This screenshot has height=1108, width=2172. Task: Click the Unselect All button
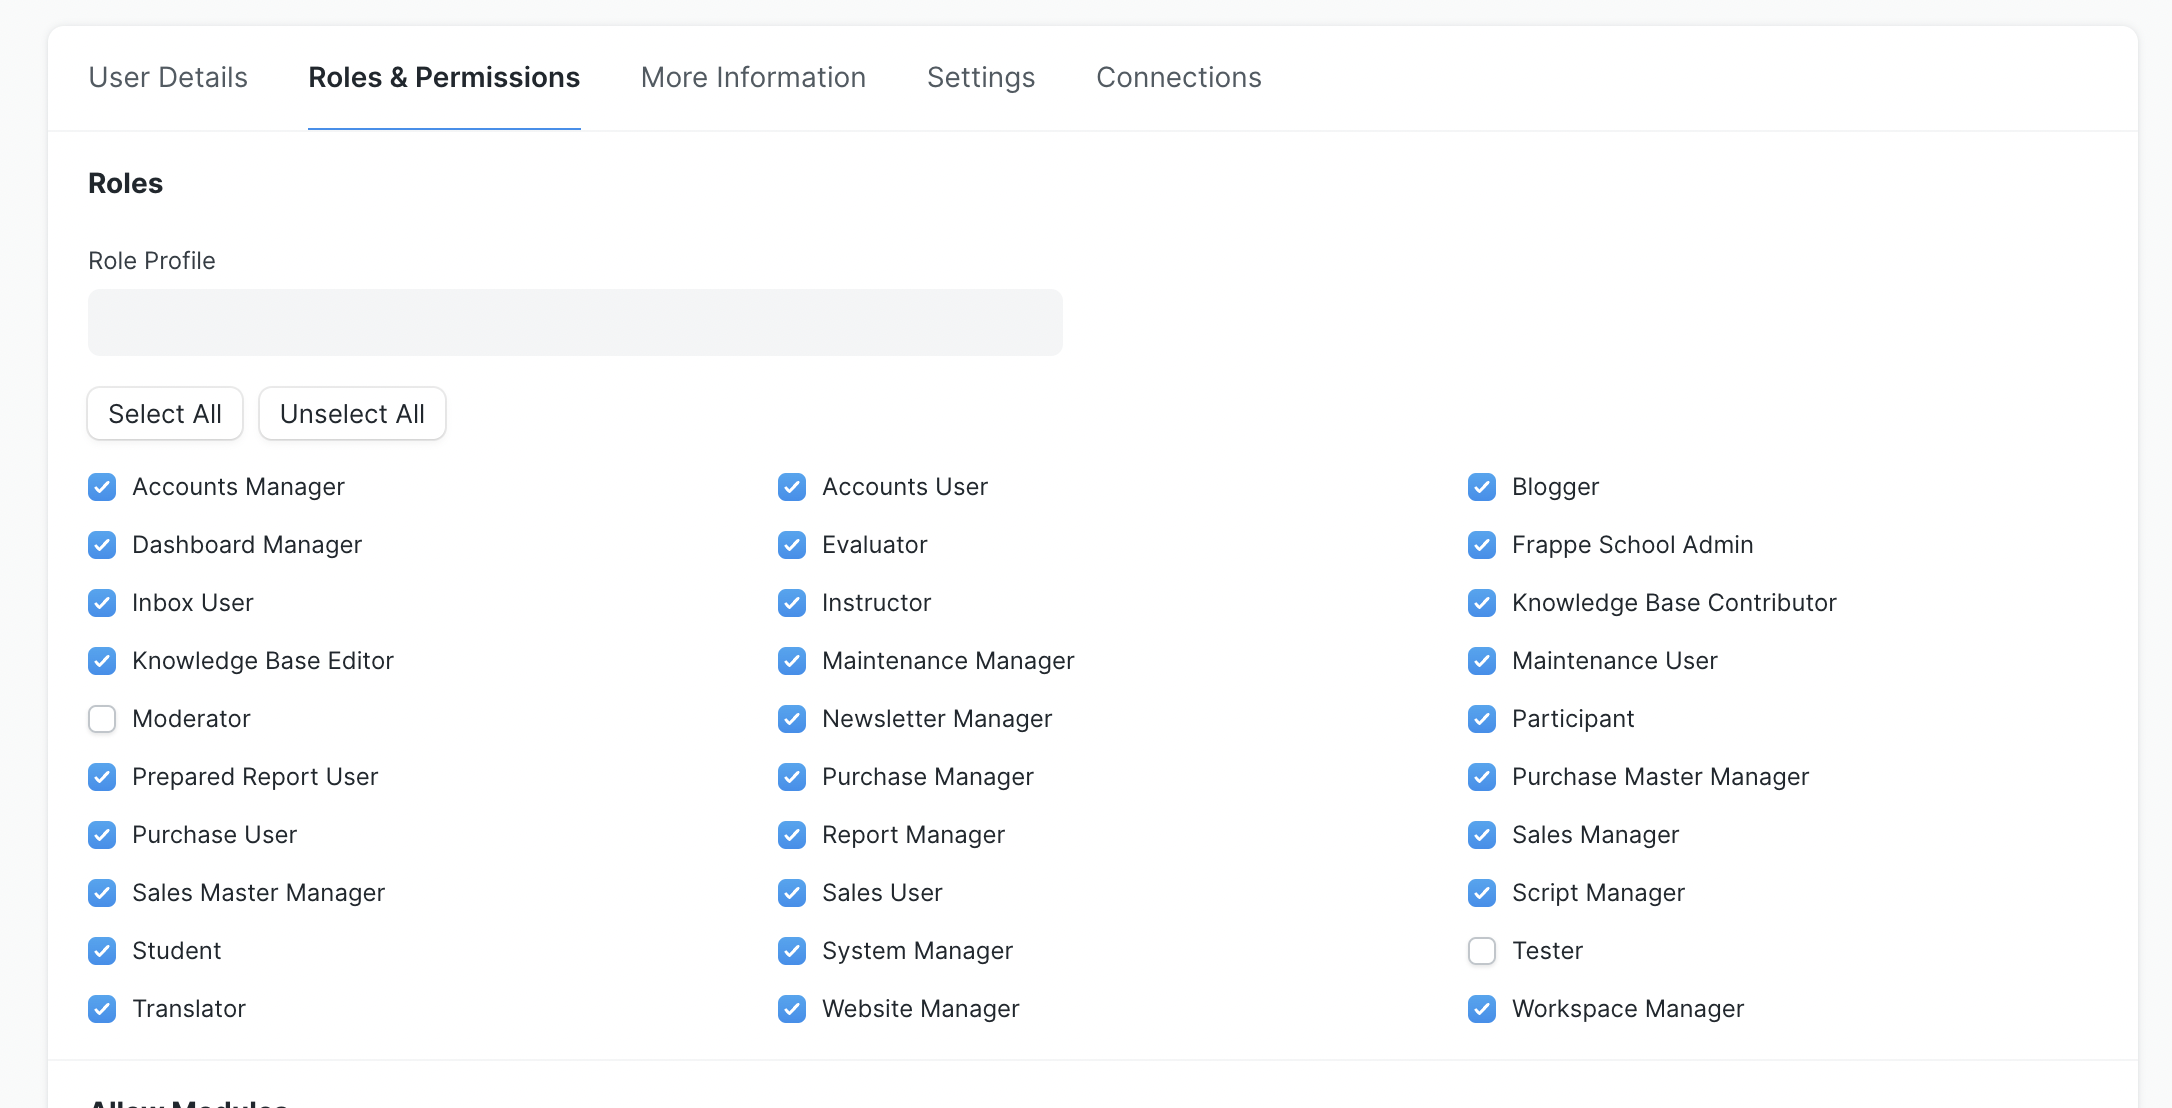tap(352, 413)
